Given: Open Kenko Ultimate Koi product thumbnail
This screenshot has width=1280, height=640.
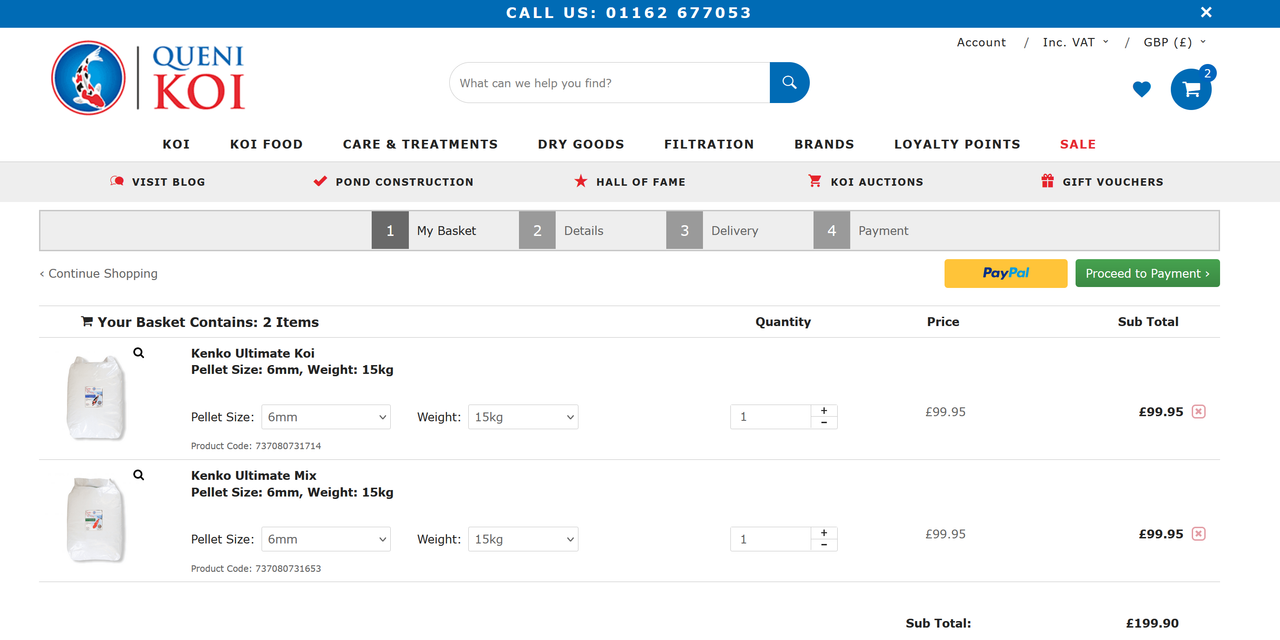Looking at the screenshot, I should tap(95, 397).
